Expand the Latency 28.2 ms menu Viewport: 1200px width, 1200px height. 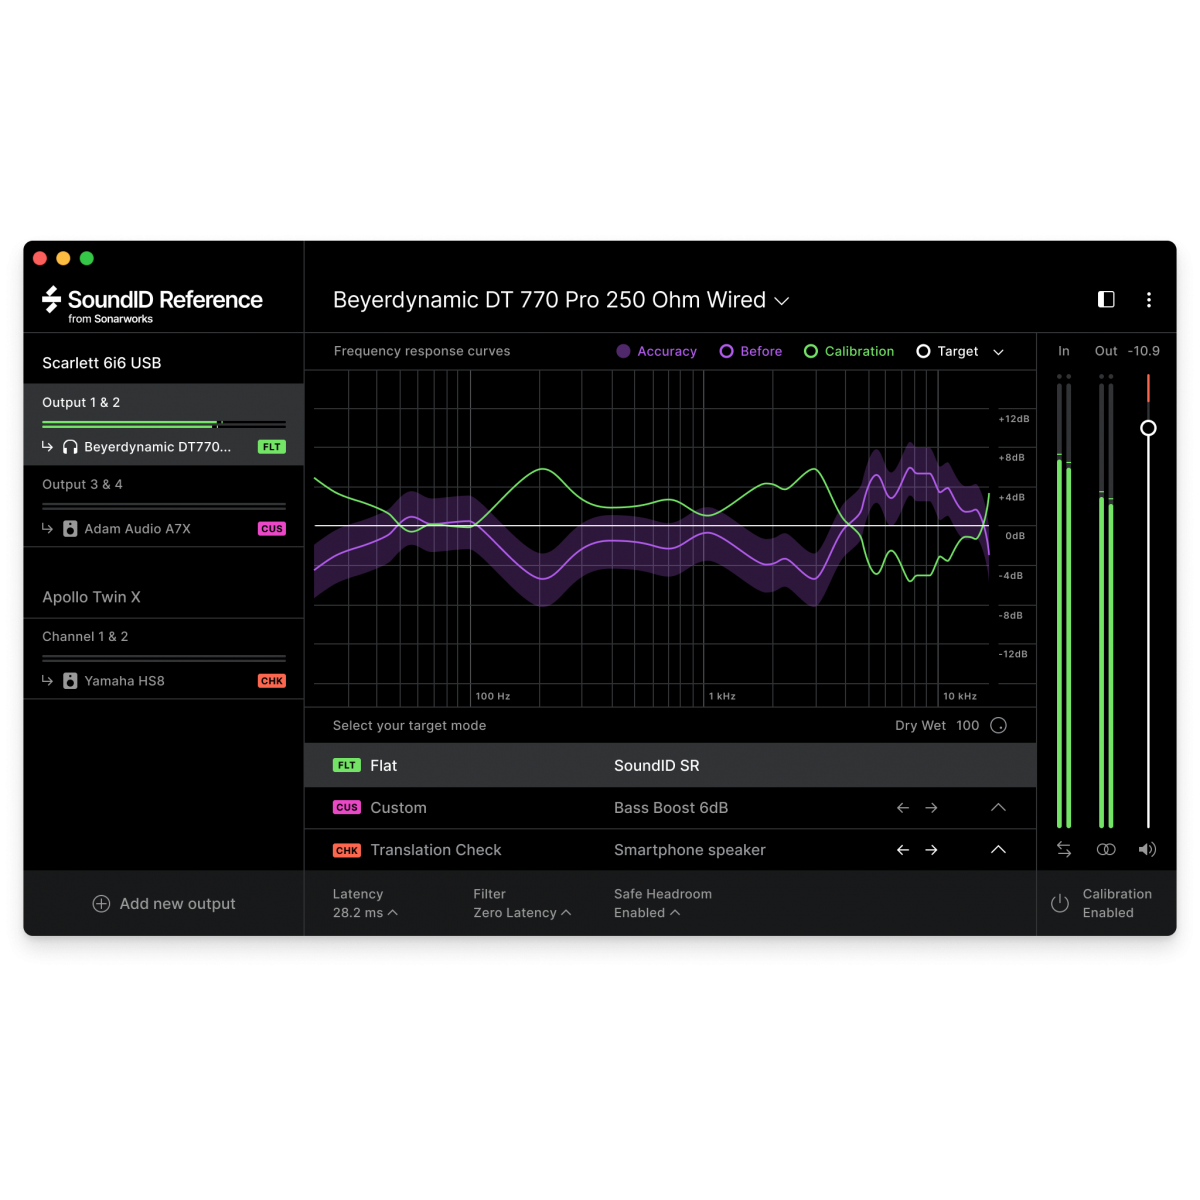click(x=365, y=913)
